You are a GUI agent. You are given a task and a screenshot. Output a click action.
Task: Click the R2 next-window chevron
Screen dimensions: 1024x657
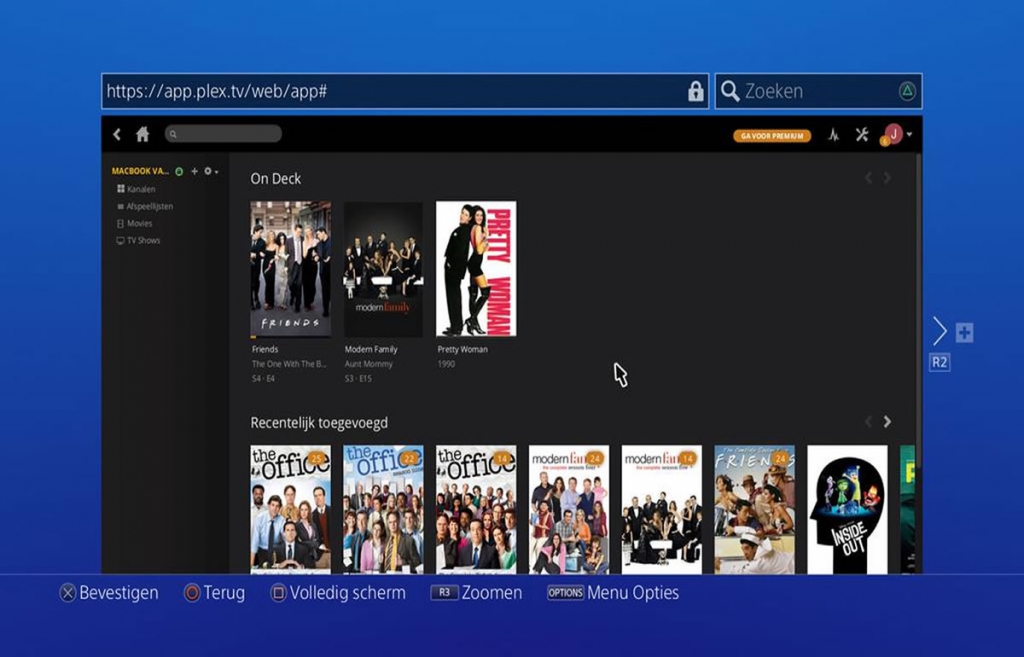point(939,331)
